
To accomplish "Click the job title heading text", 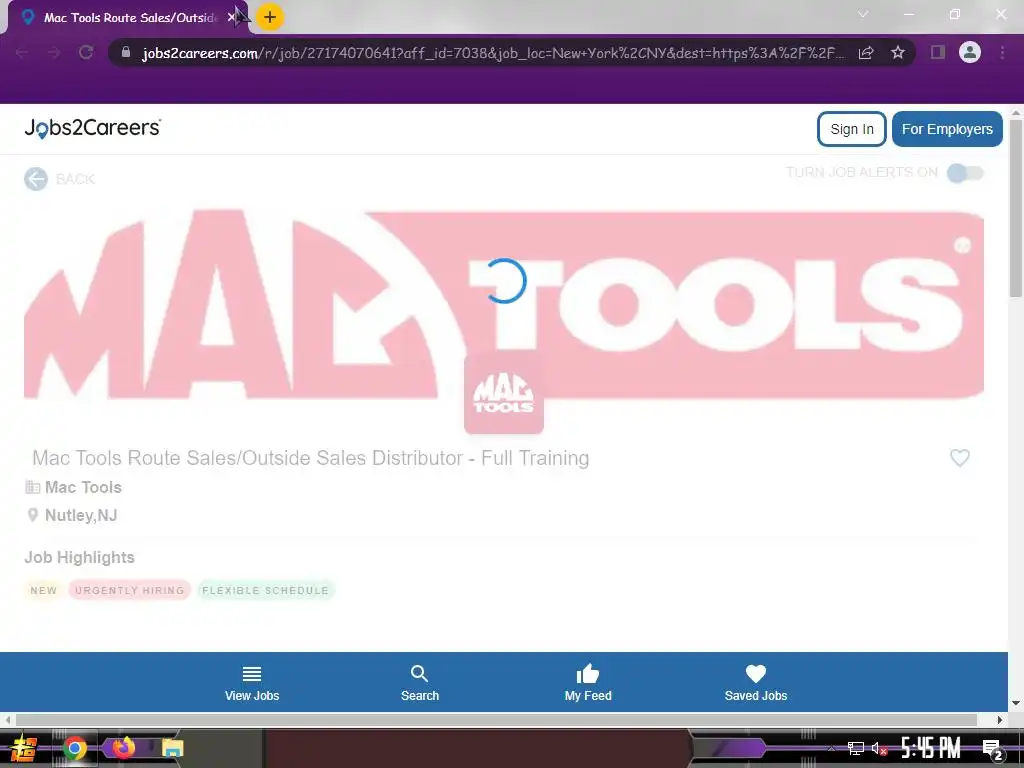I will point(311,458).
